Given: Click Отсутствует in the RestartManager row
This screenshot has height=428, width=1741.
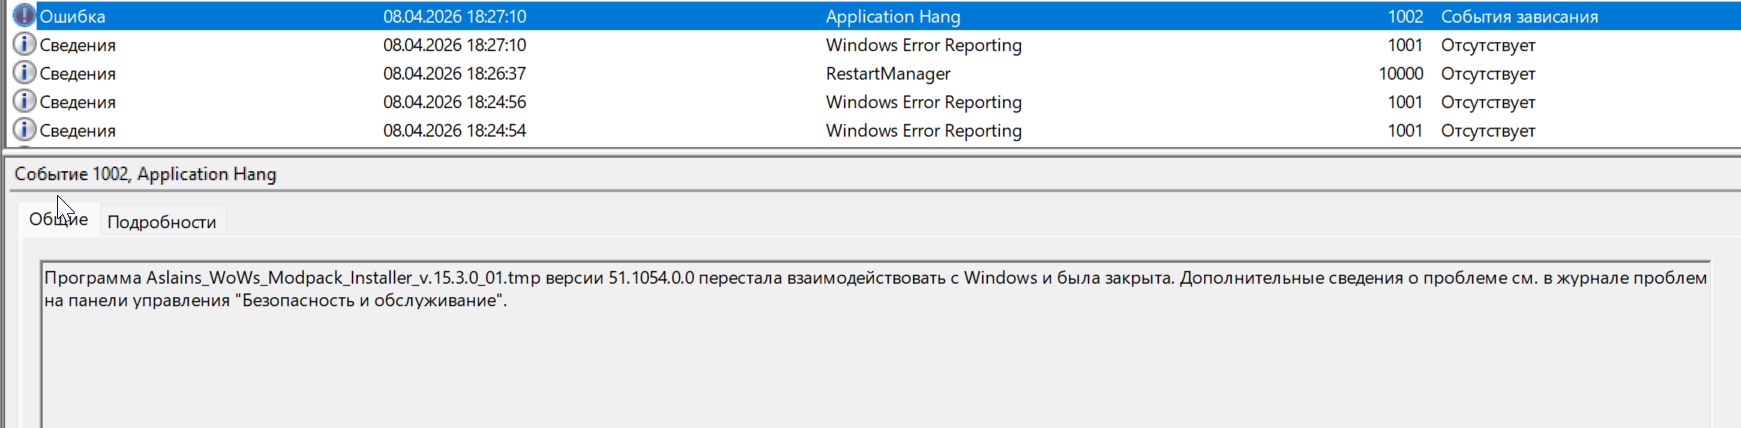Looking at the screenshot, I should [x=1488, y=74].
